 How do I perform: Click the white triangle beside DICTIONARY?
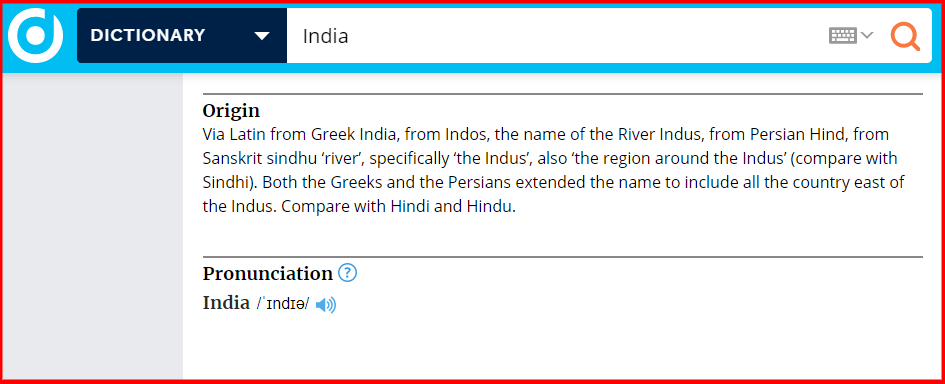pyautogui.click(x=262, y=36)
